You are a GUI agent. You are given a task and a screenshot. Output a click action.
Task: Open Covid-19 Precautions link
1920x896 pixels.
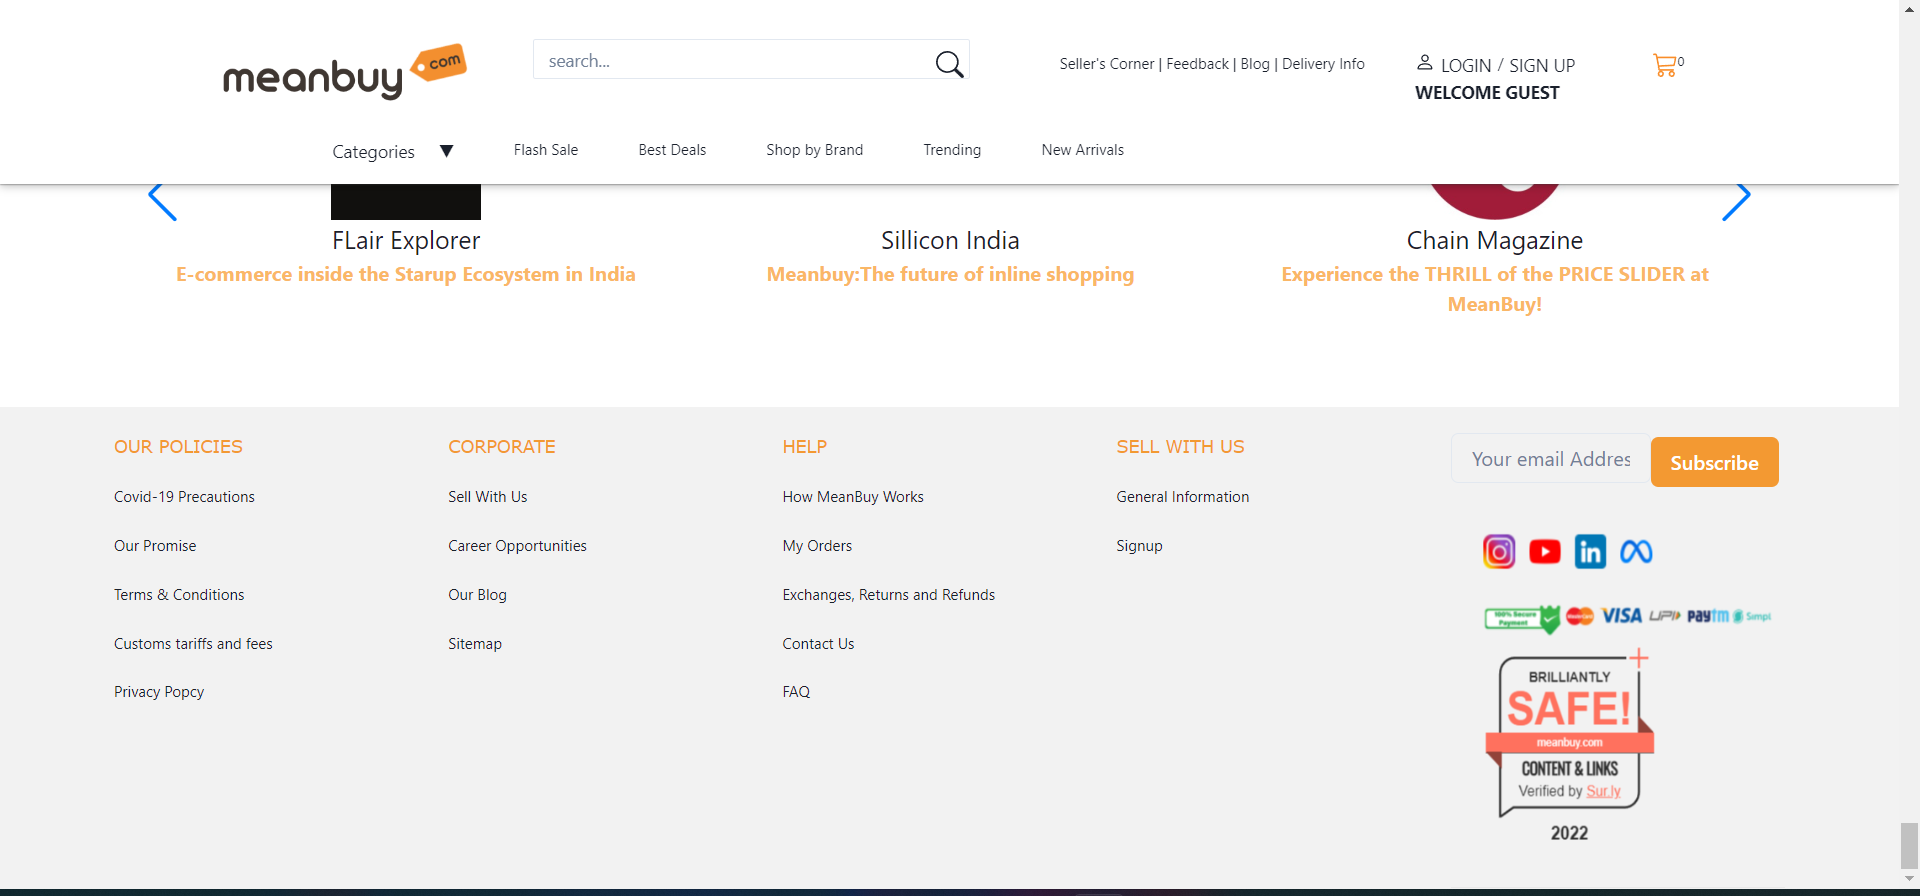point(184,497)
